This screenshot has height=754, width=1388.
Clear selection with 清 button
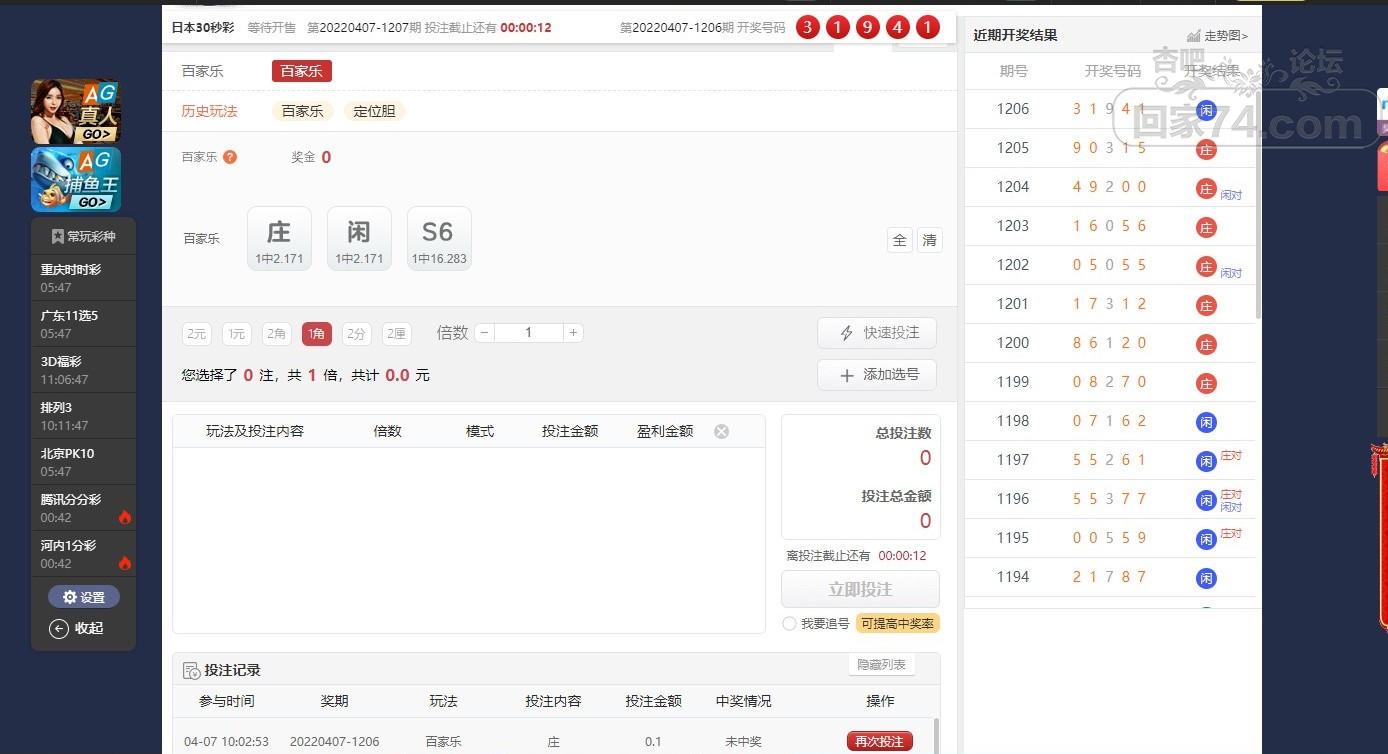pyautogui.click(x=930, y=240)
